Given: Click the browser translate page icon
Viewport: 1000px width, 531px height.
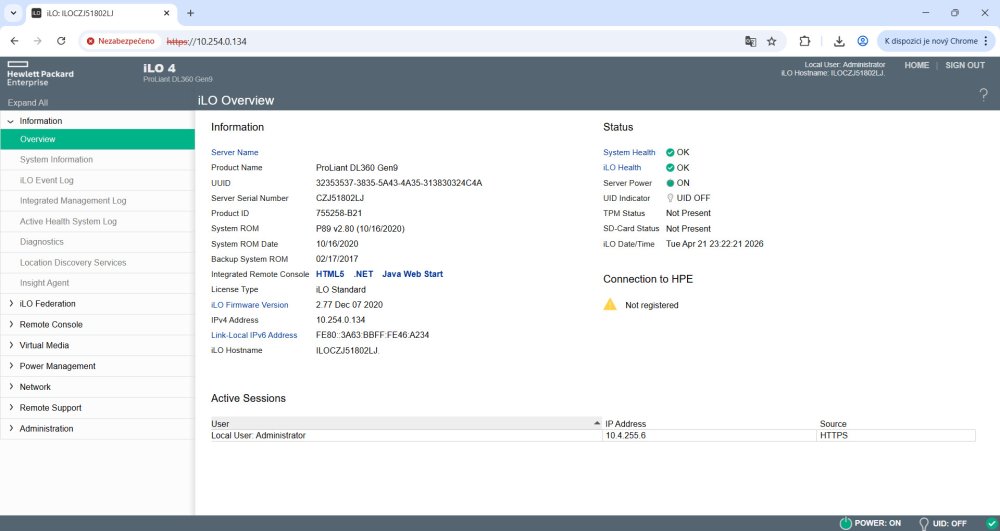Looking at the screenshot, I should point(750,41).
